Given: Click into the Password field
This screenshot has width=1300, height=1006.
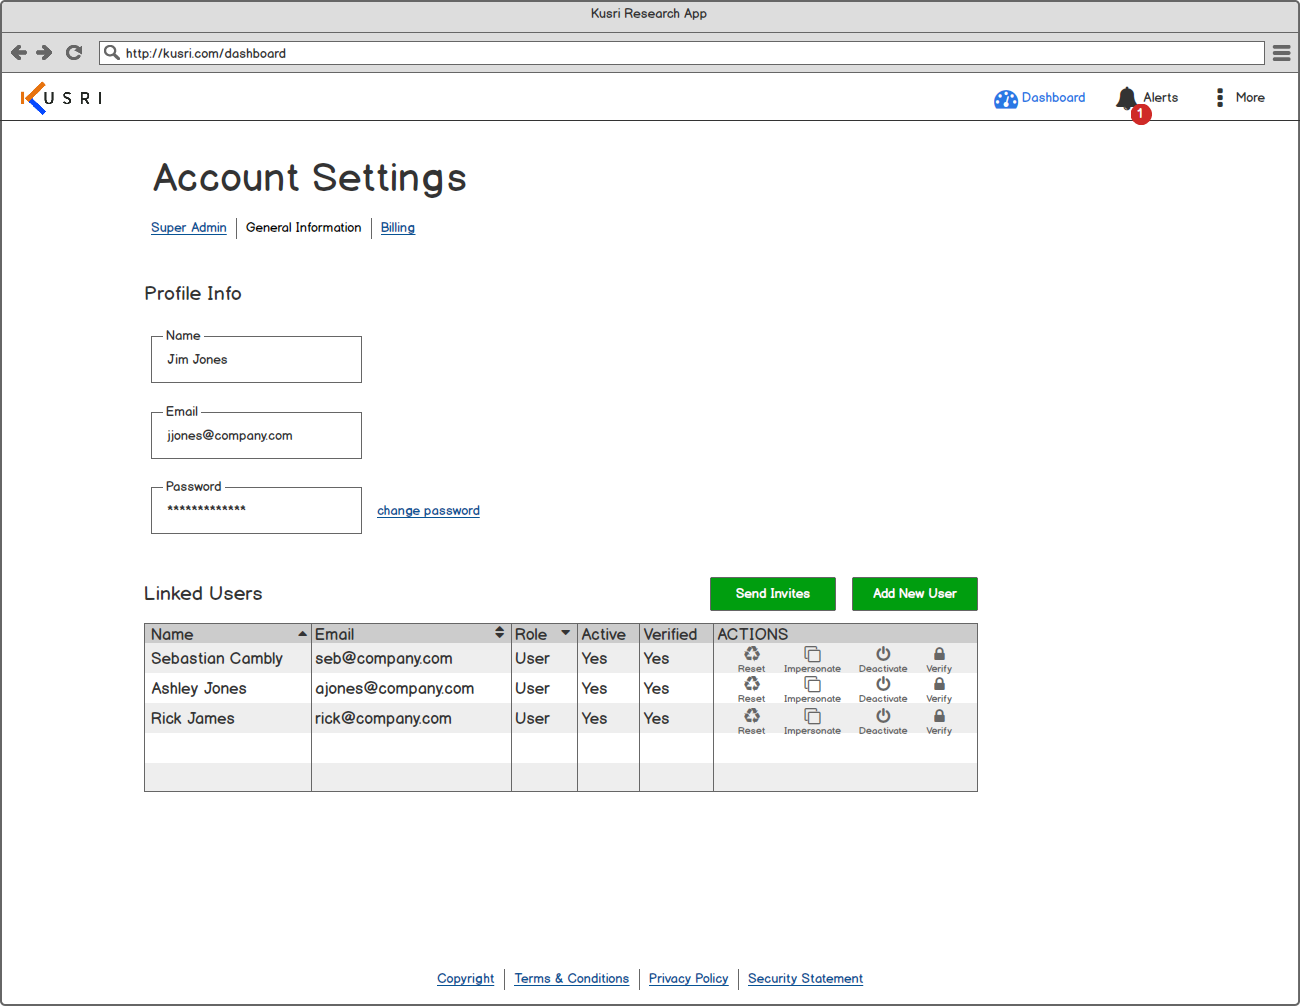Looking at the screenshot, I should [x=256, y=510].
